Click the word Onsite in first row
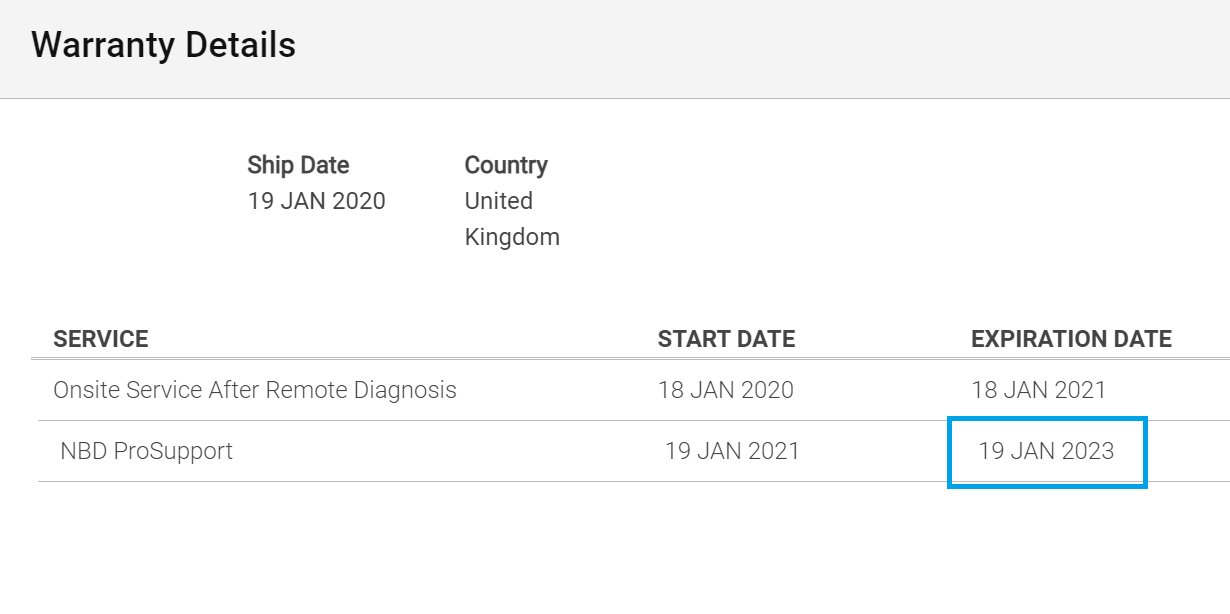Image resolution: width=1230 pixels, height=614 pixels. point(86,390)
